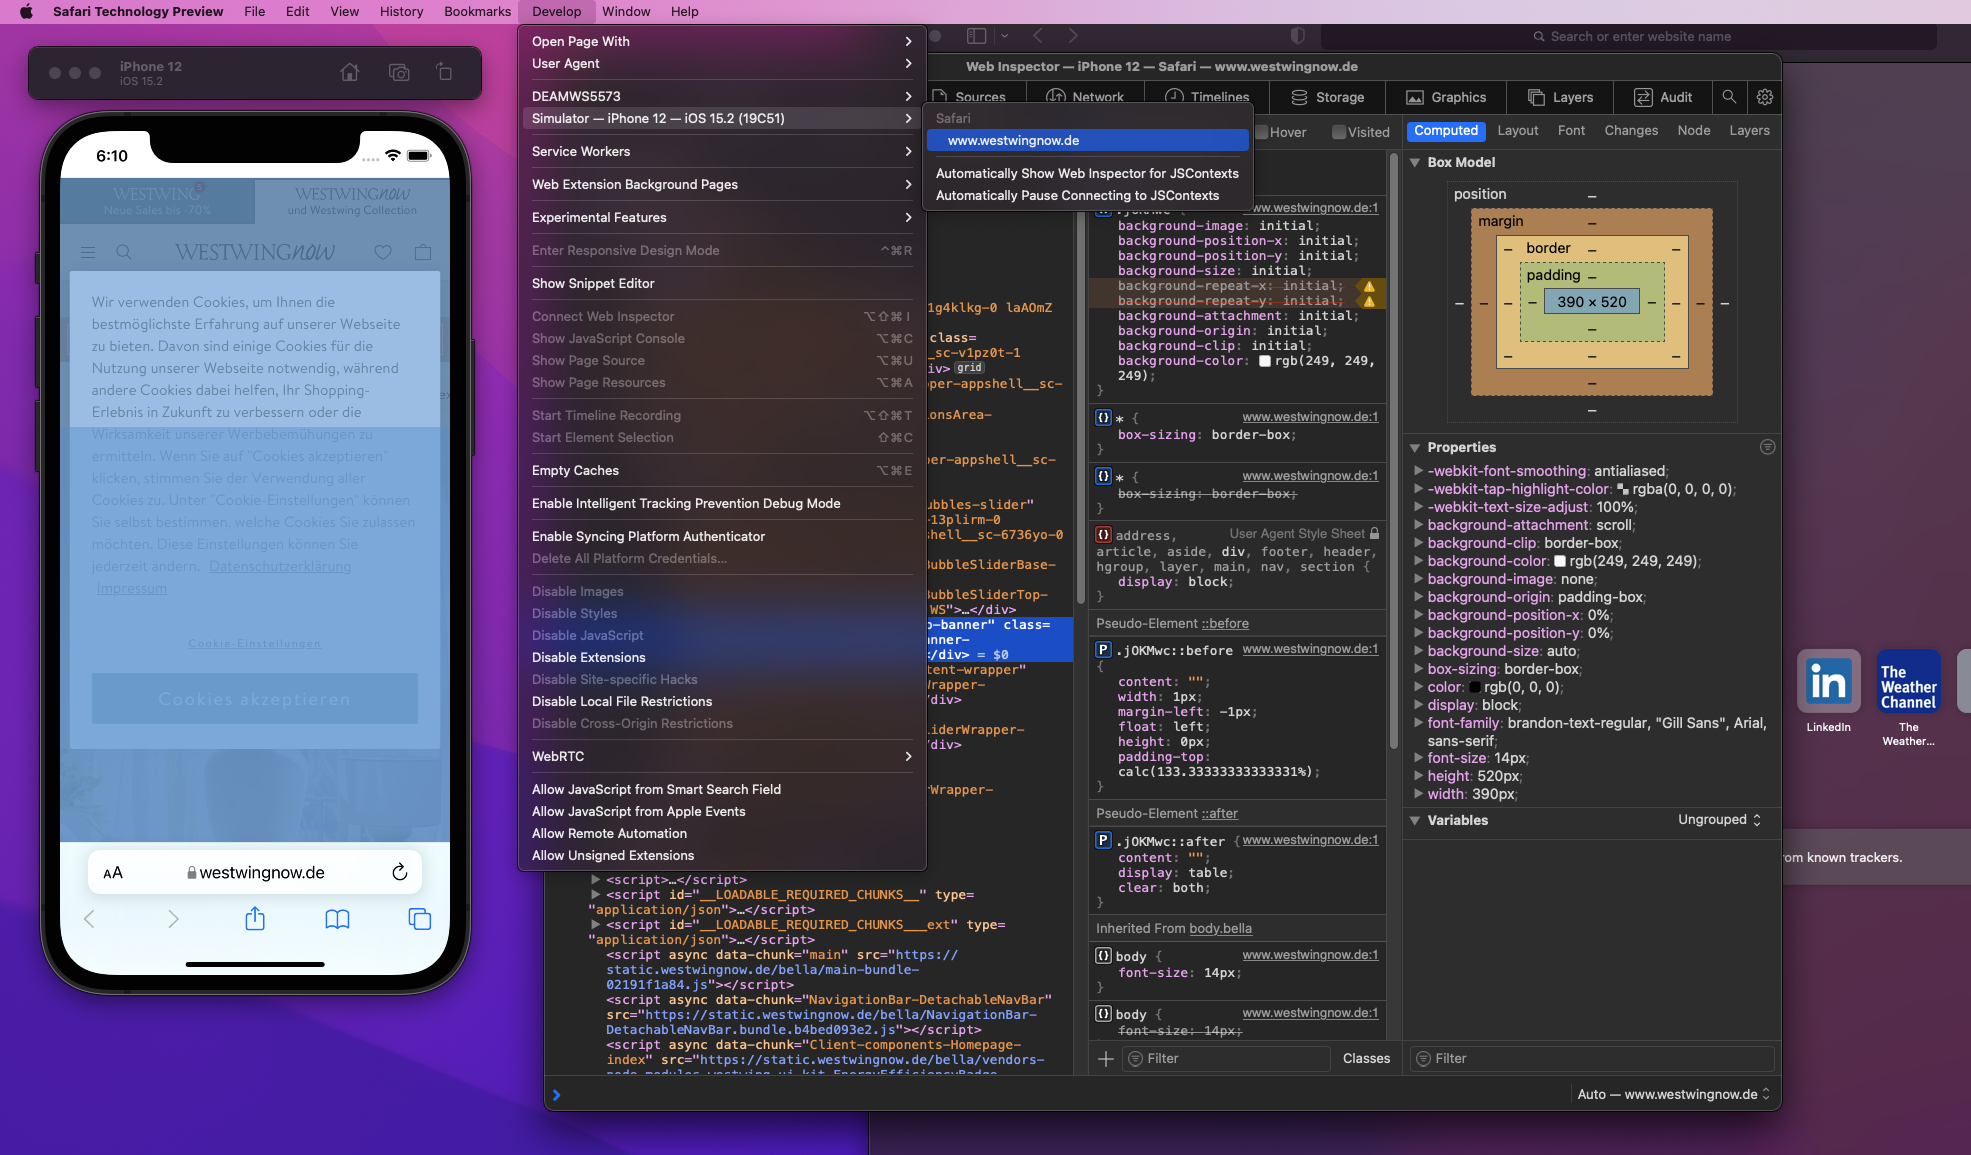Click the search icon in Web Inspector toolbar
Viewport: 1971px width, 1155px height.
pyautogui.click(x=1729, y=97)
